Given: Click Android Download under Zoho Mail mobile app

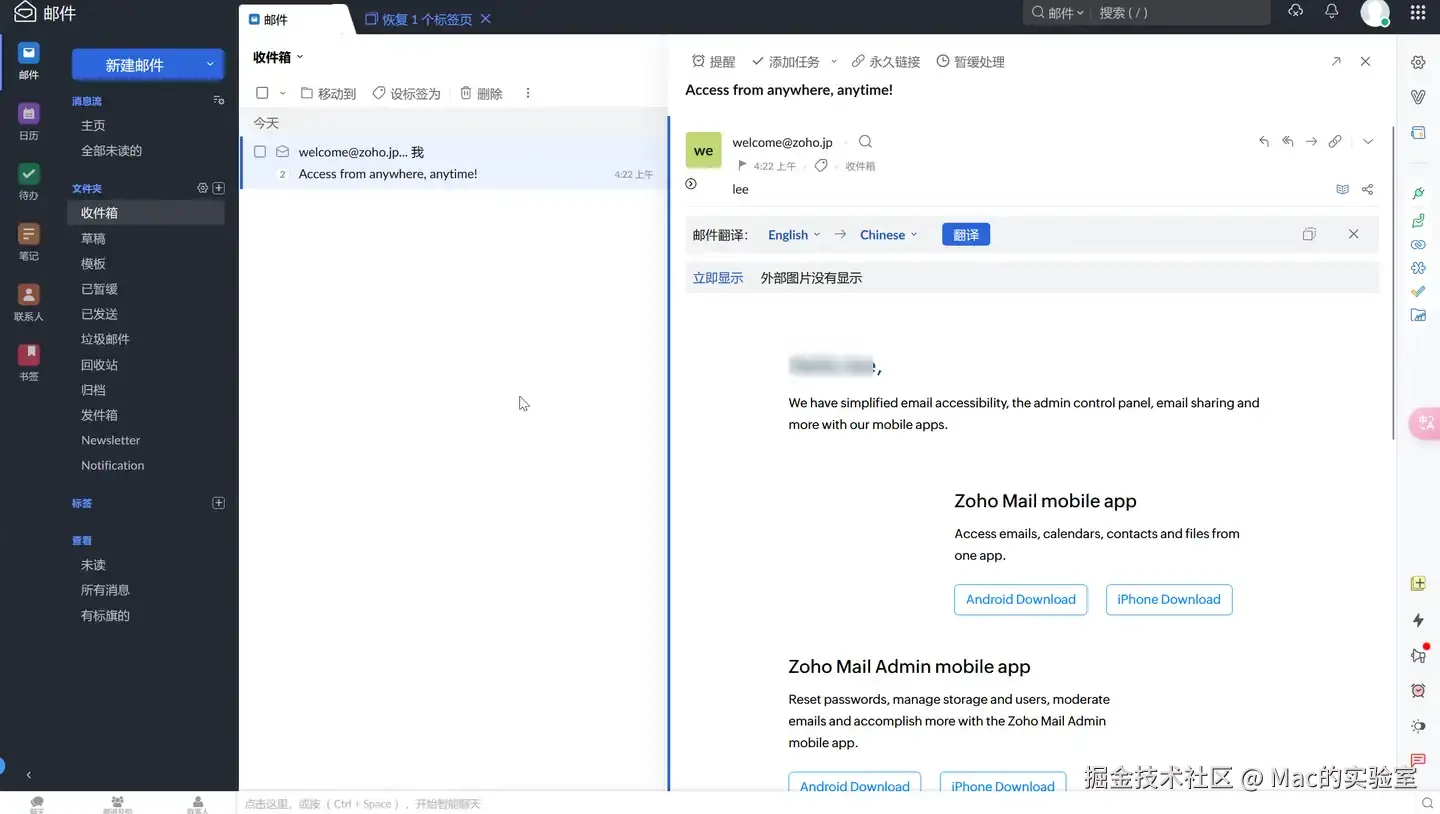Looking at the screenshot, I should pos(1020,599).
